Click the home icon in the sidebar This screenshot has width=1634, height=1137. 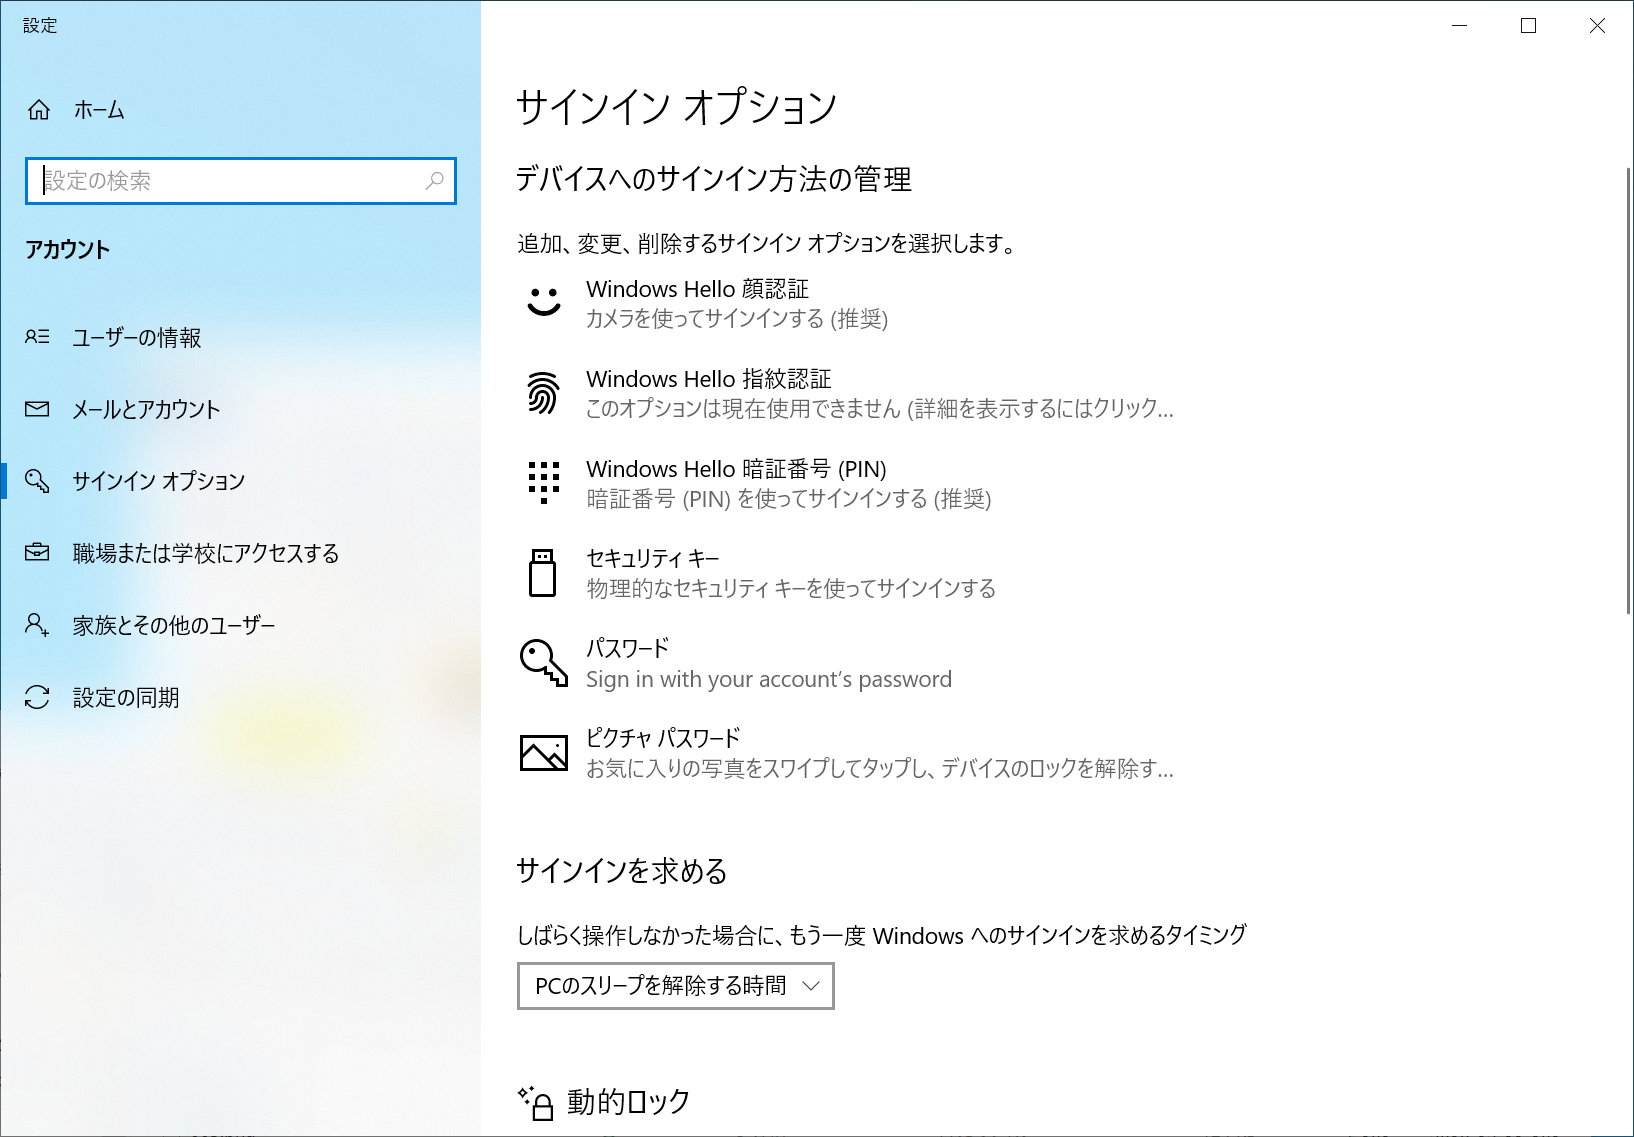(x=39, y=110)
